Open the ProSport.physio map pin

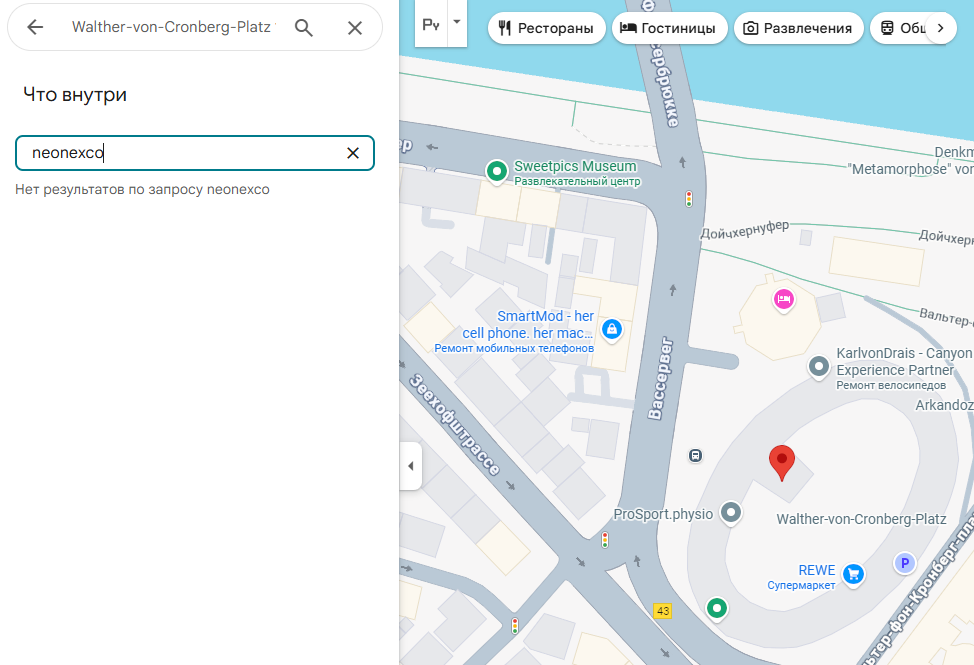(x=732, y=513)
